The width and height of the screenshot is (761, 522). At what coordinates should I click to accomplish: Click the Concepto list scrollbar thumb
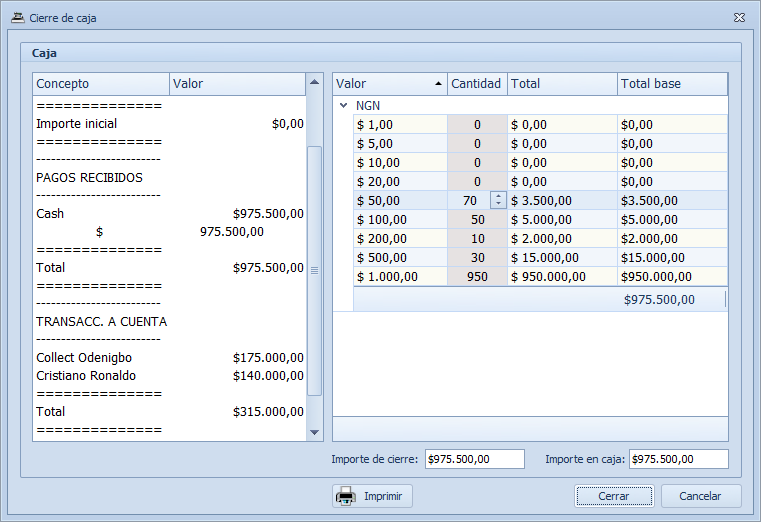point(315,269)
